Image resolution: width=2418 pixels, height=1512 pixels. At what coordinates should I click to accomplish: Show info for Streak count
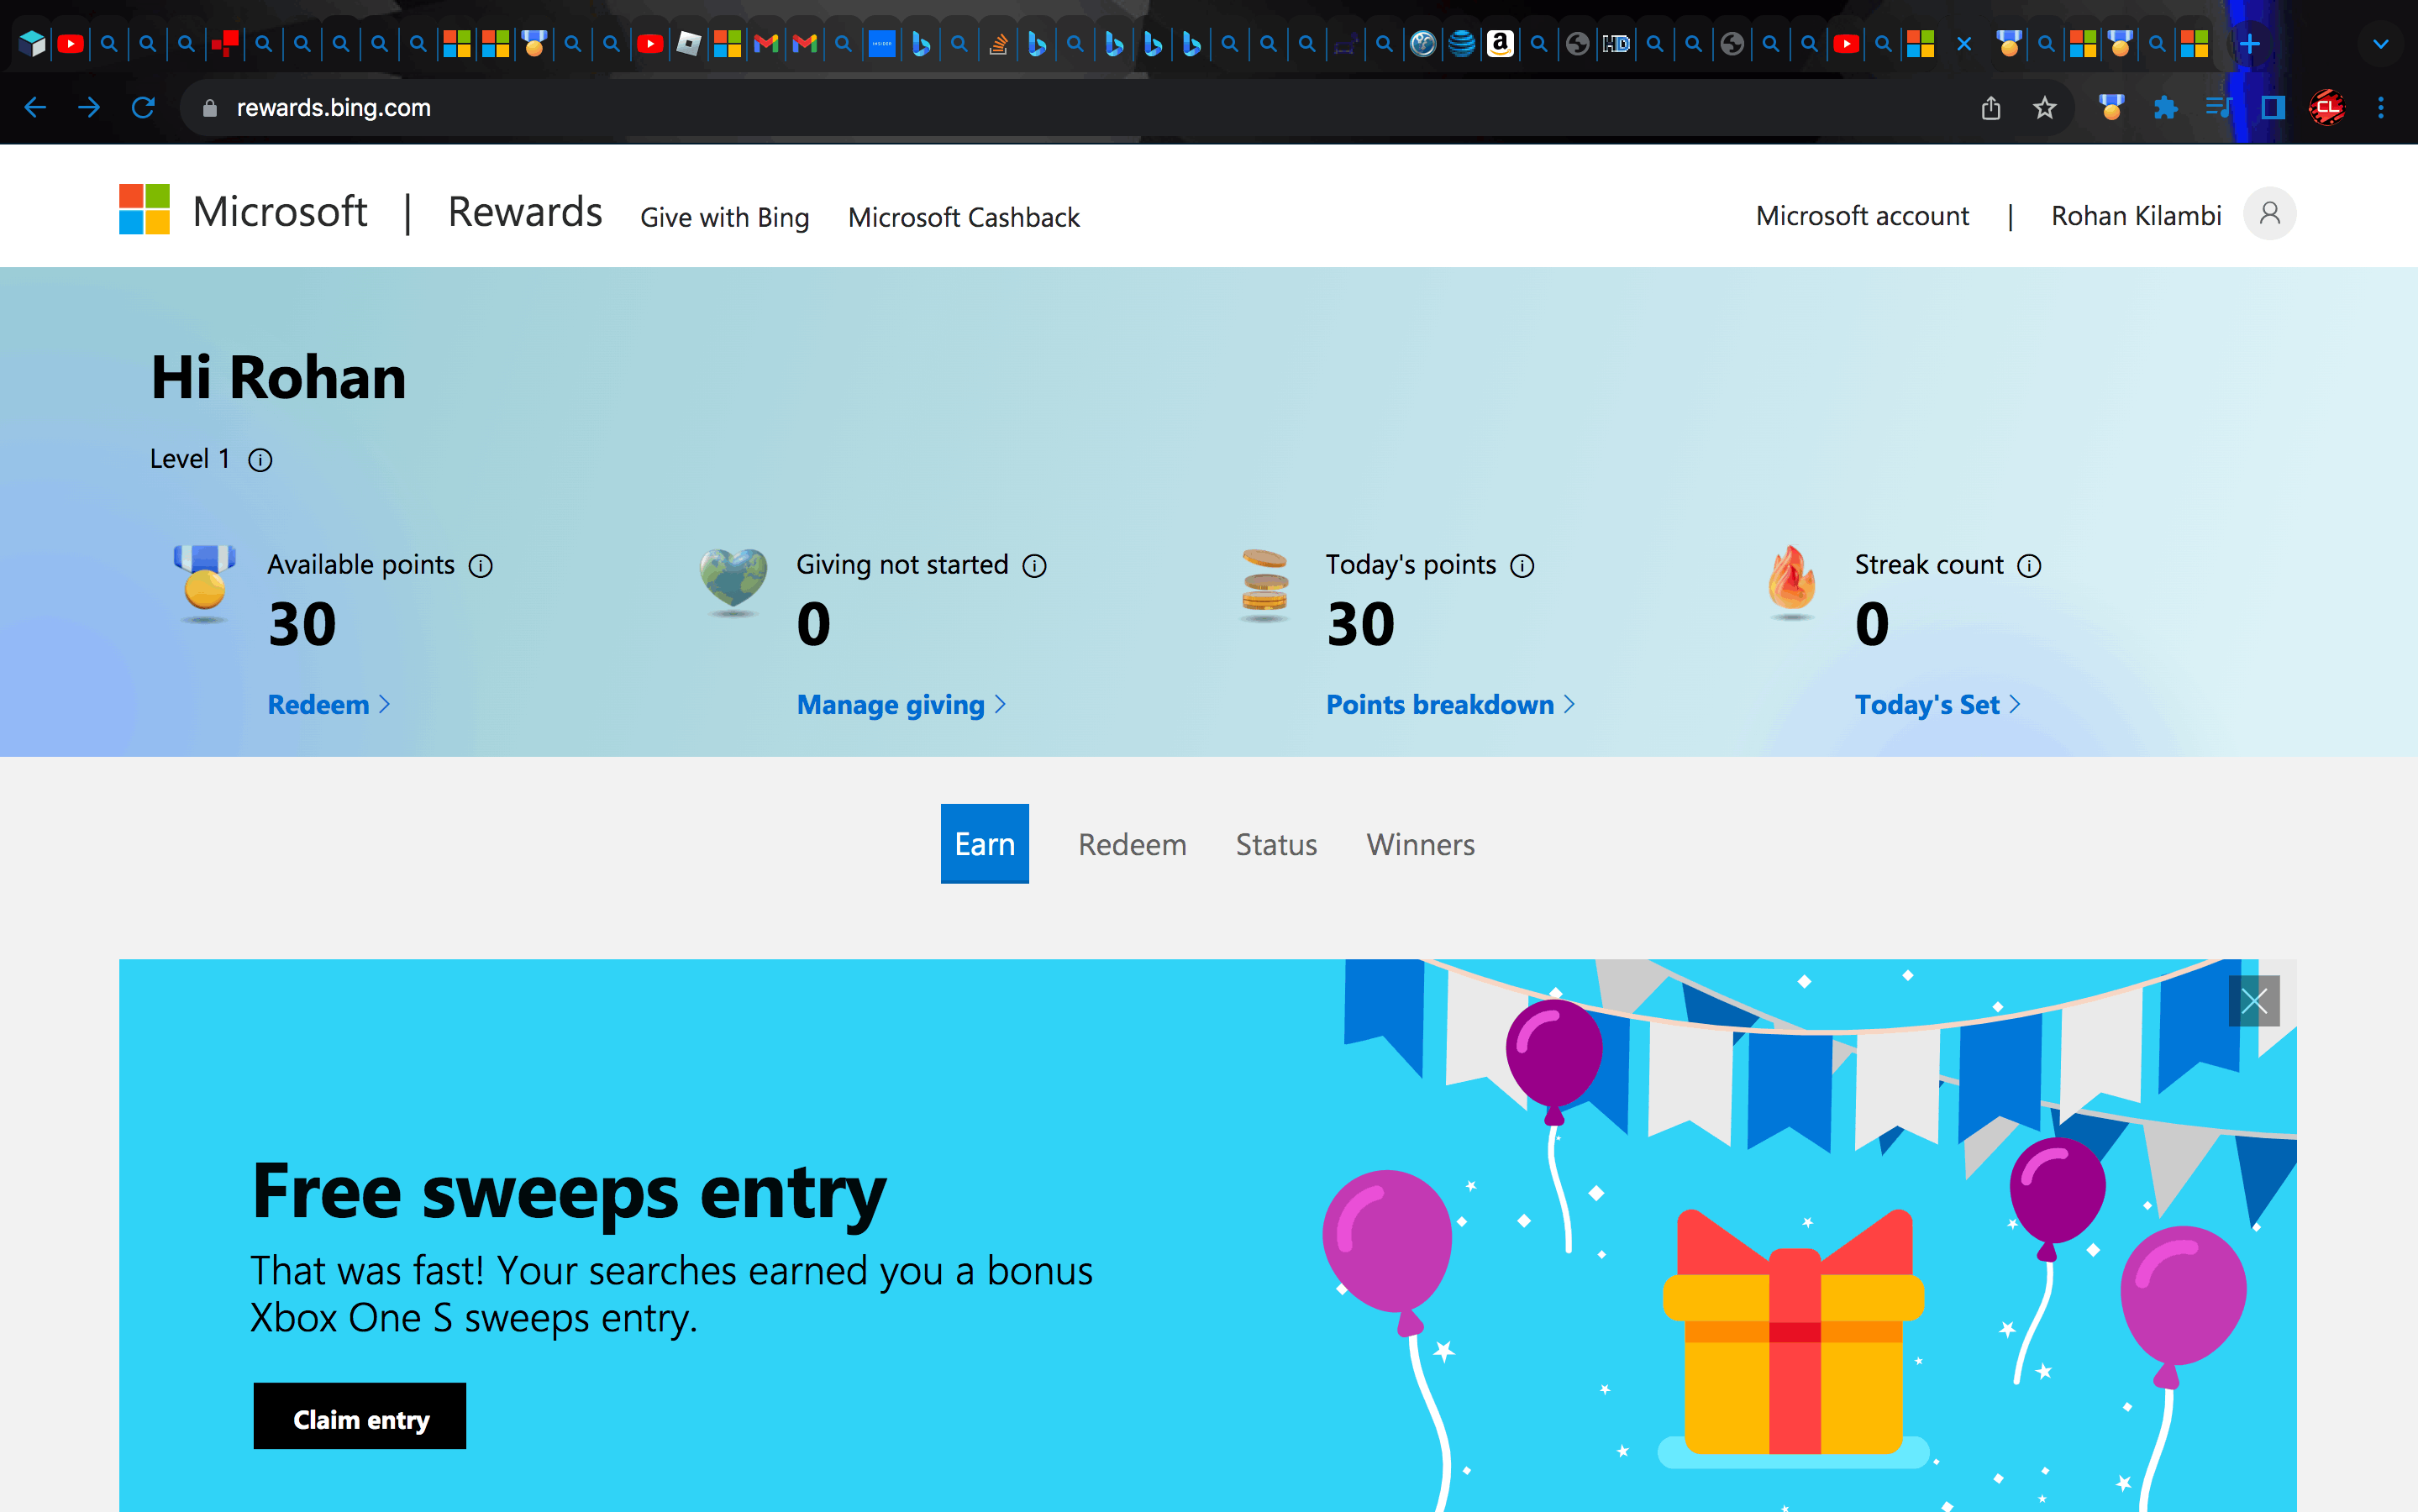pos(2029,566)
